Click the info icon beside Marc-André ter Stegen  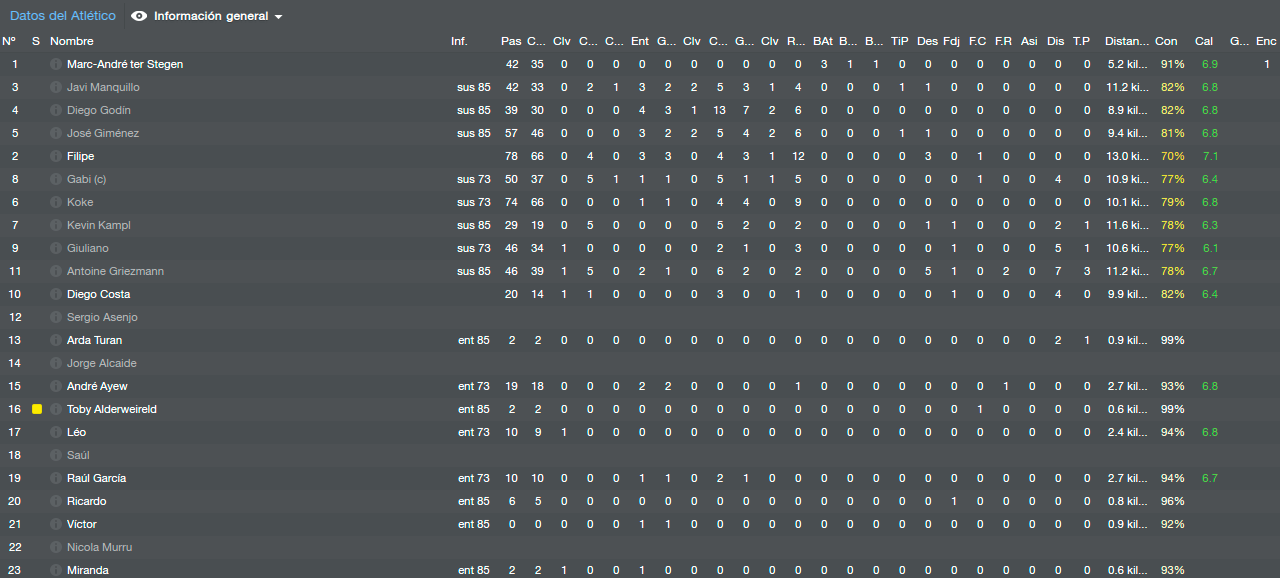[56, 64]
